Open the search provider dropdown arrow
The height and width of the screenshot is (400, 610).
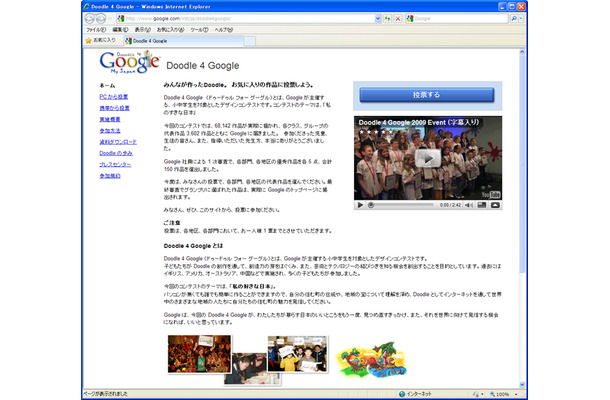pos(521,18)
